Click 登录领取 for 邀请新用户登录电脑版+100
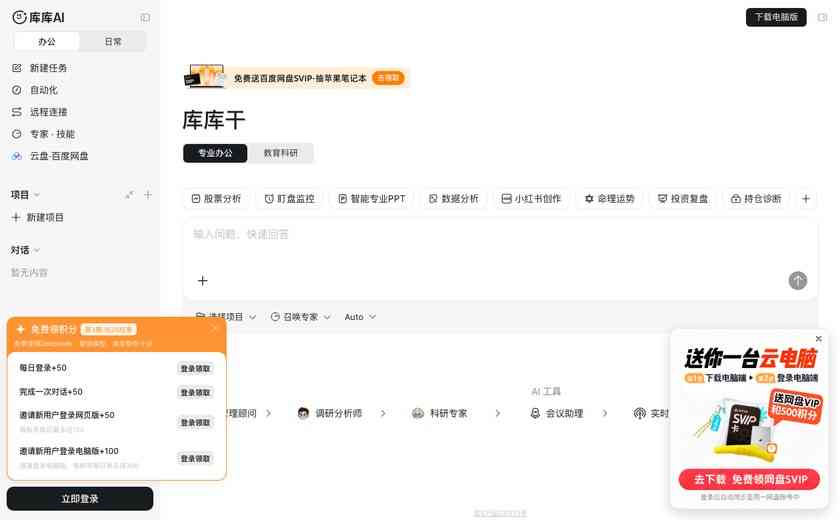 (x=196, y=458)
